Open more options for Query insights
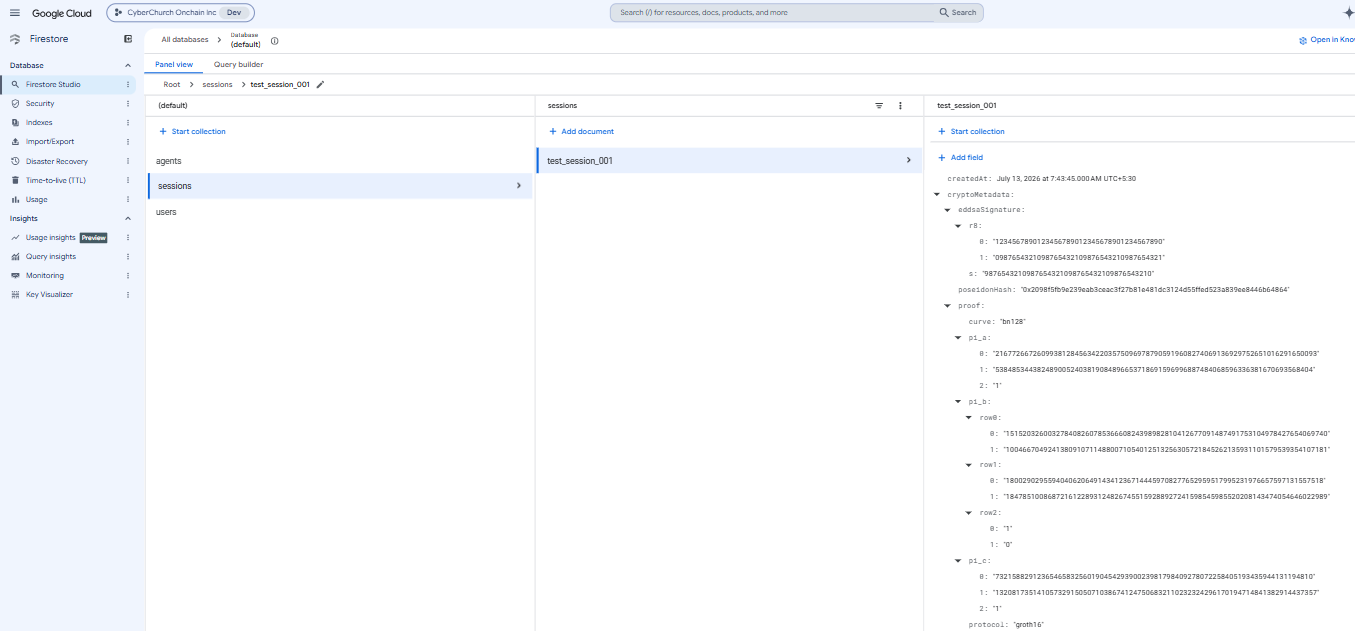The image size is (1355, 631). point(128,256)
